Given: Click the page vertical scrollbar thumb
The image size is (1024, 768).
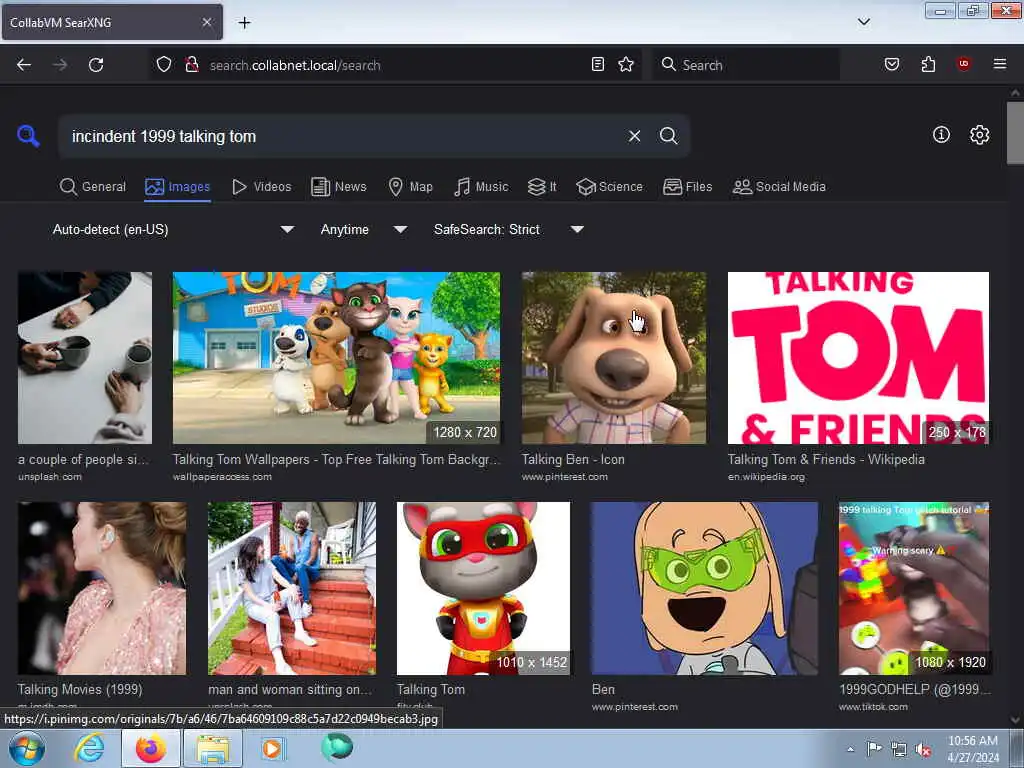Looking at the screenshot, I should 1015,133.
